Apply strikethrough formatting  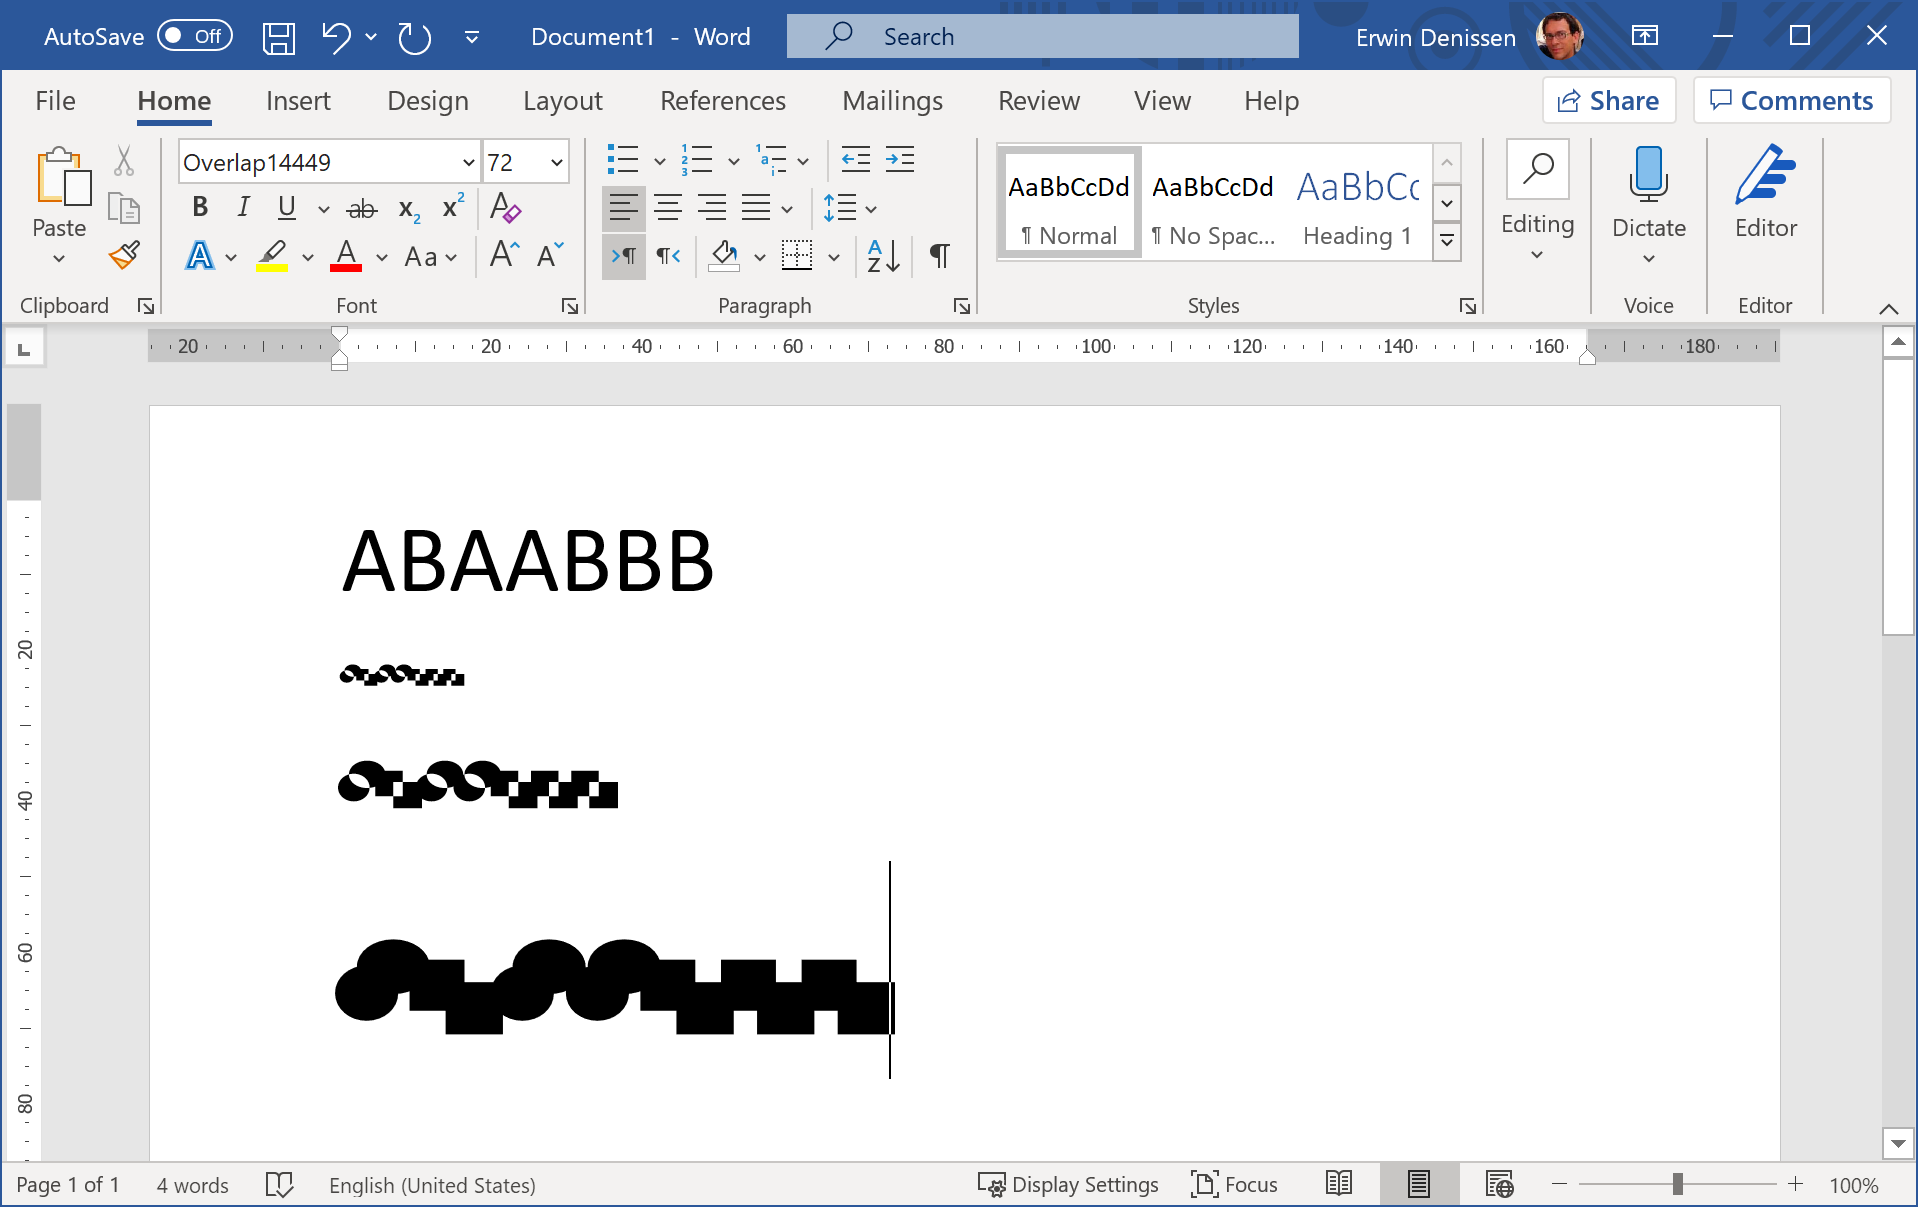click(361, 208)
